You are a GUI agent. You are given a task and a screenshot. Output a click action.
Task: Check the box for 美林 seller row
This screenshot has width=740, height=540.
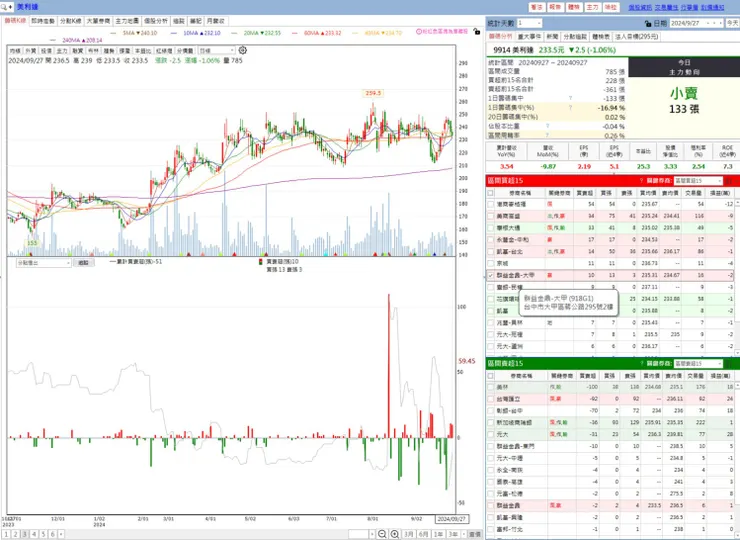click(491, 387)
